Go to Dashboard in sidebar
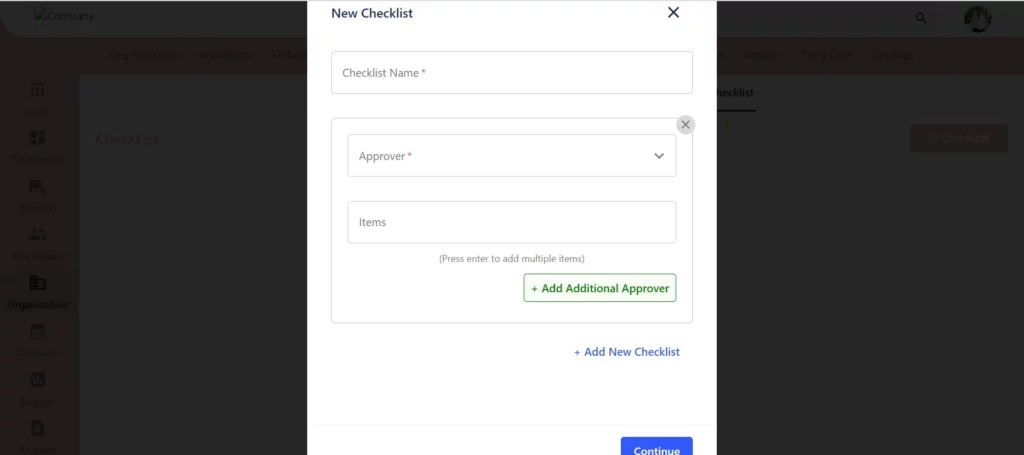This screenshot has height=455, width=1024. pos(37,147)
